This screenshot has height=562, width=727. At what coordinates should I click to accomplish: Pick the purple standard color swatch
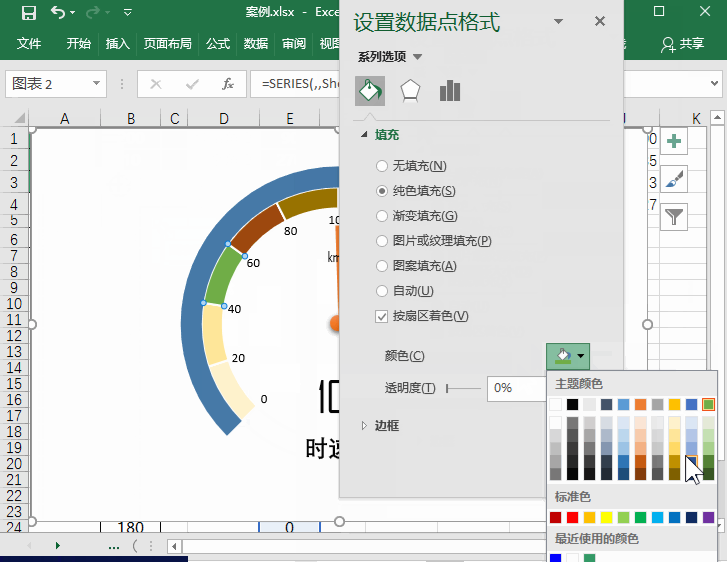[708, 517]
